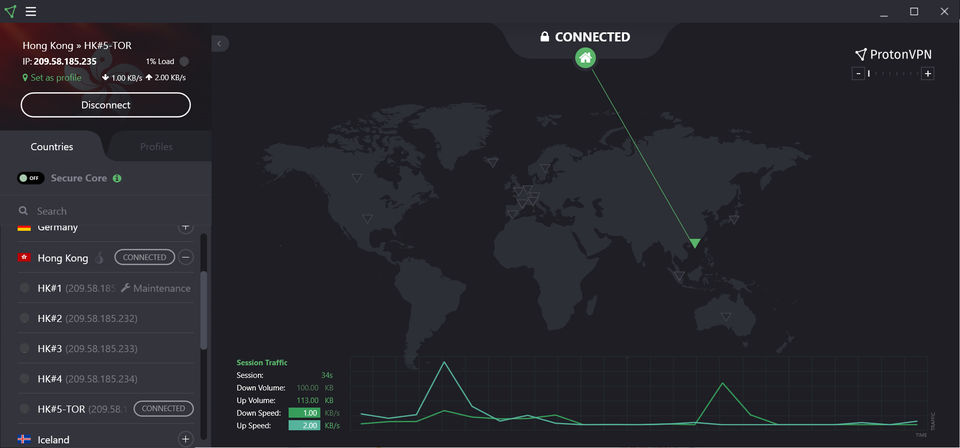960x448 pixels.
Task: Select the HK#4 server radio circle
Action: [x=25, y=378]
